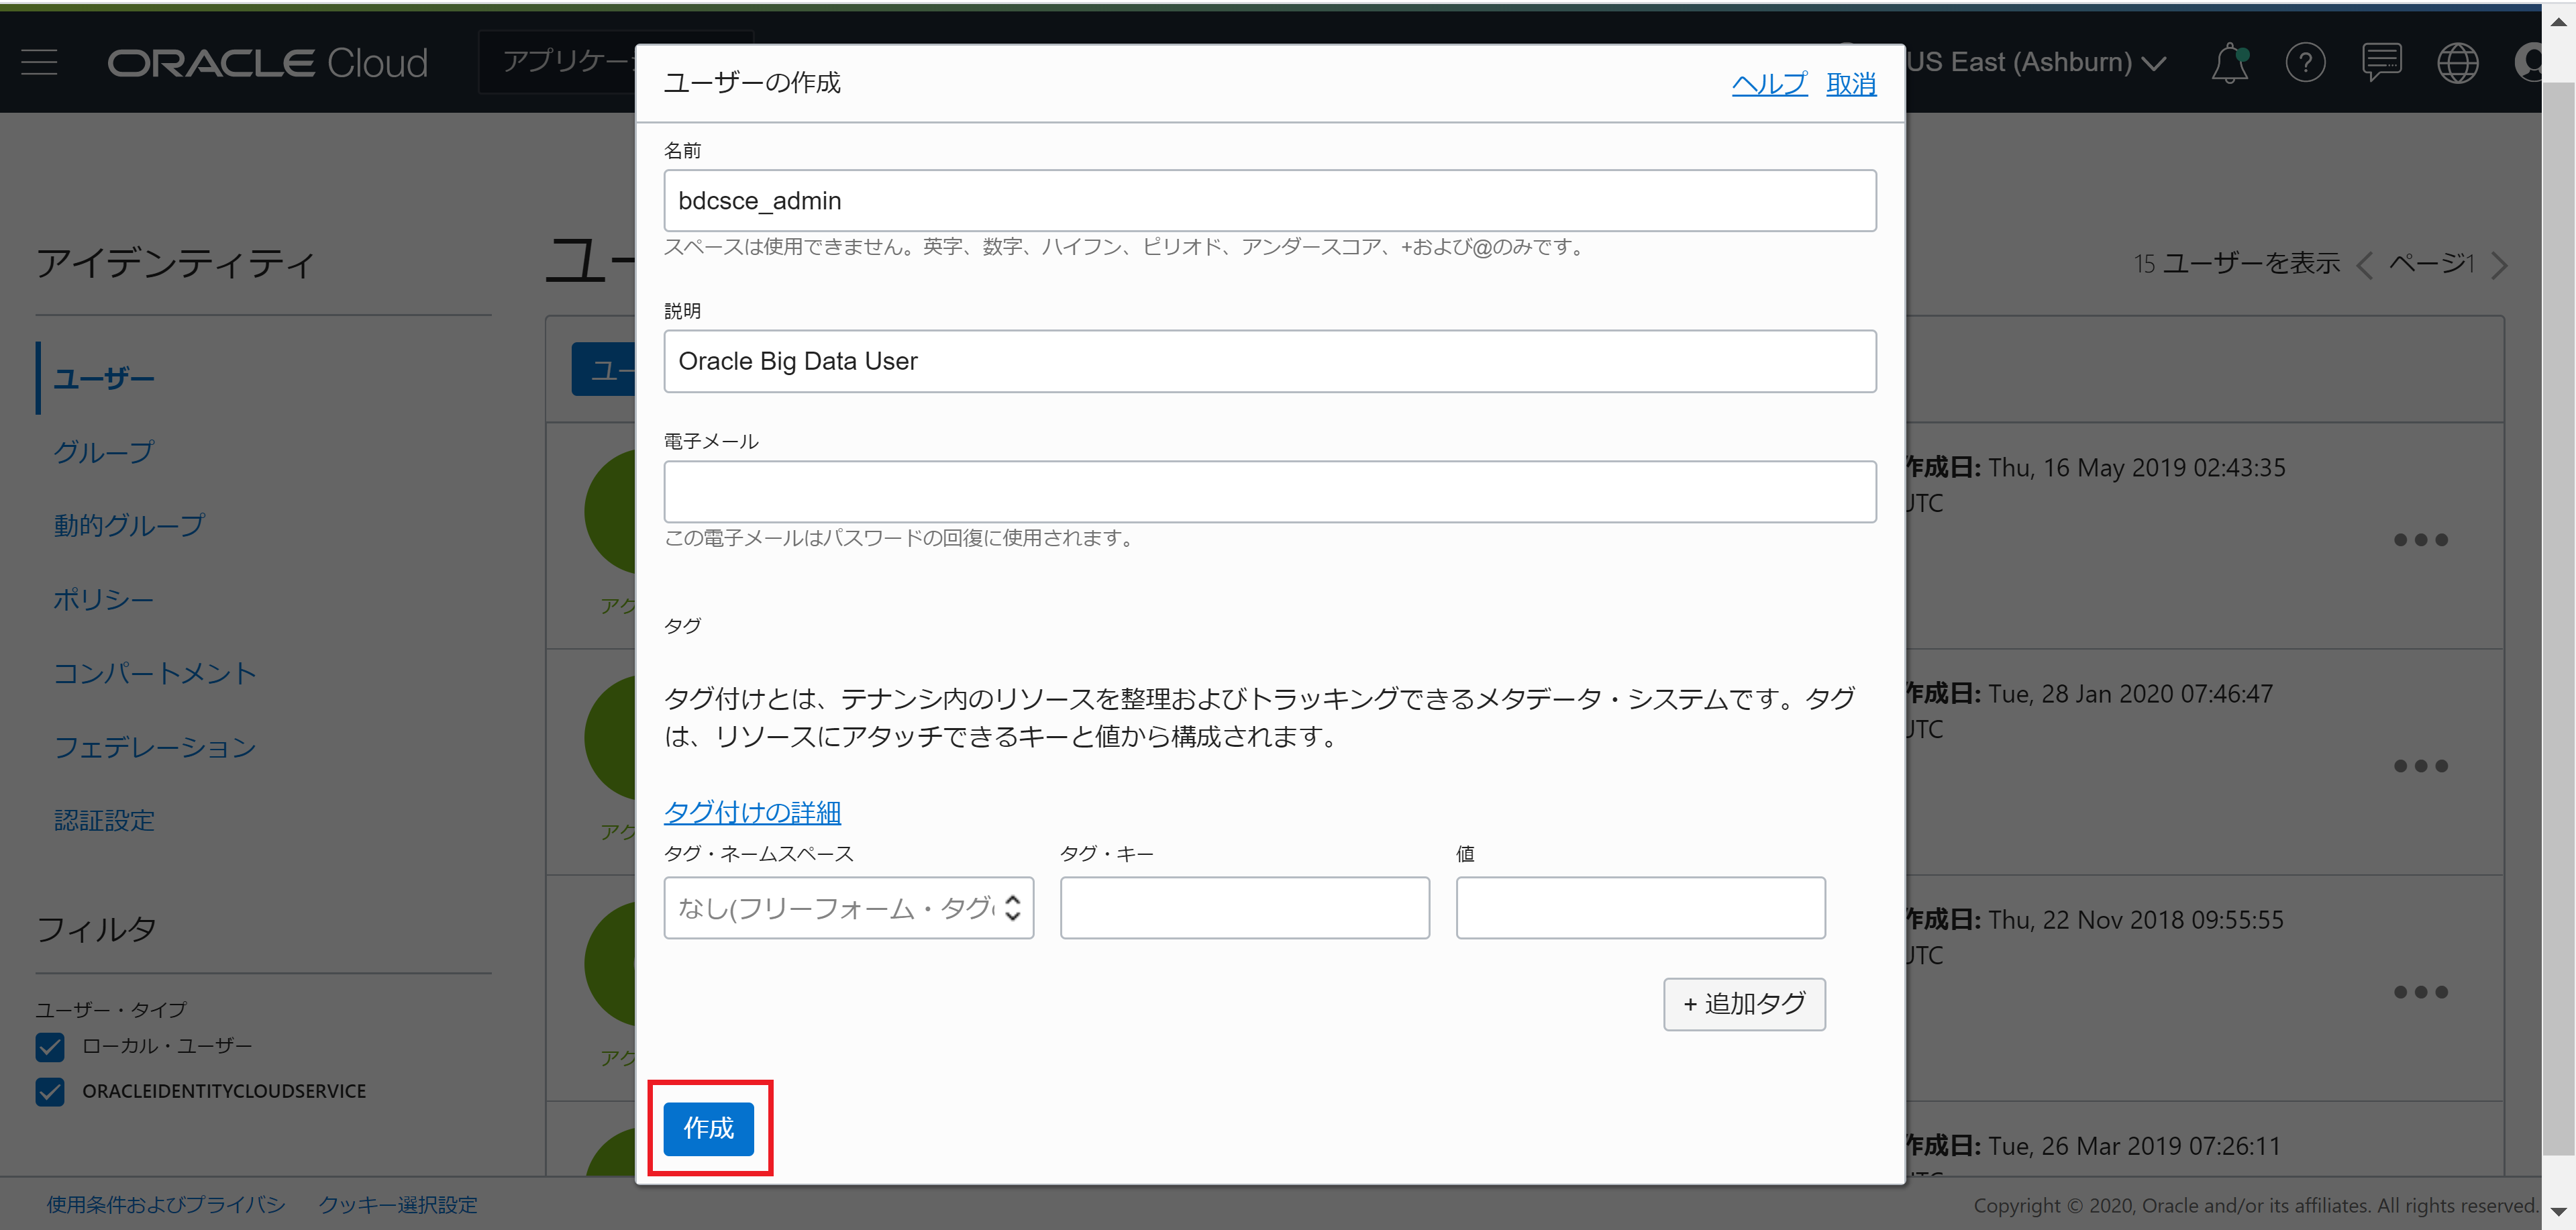Click the 取消 link
Image resolution: width=2576 pixels, height=1230 pixels.
(1850, 84)
